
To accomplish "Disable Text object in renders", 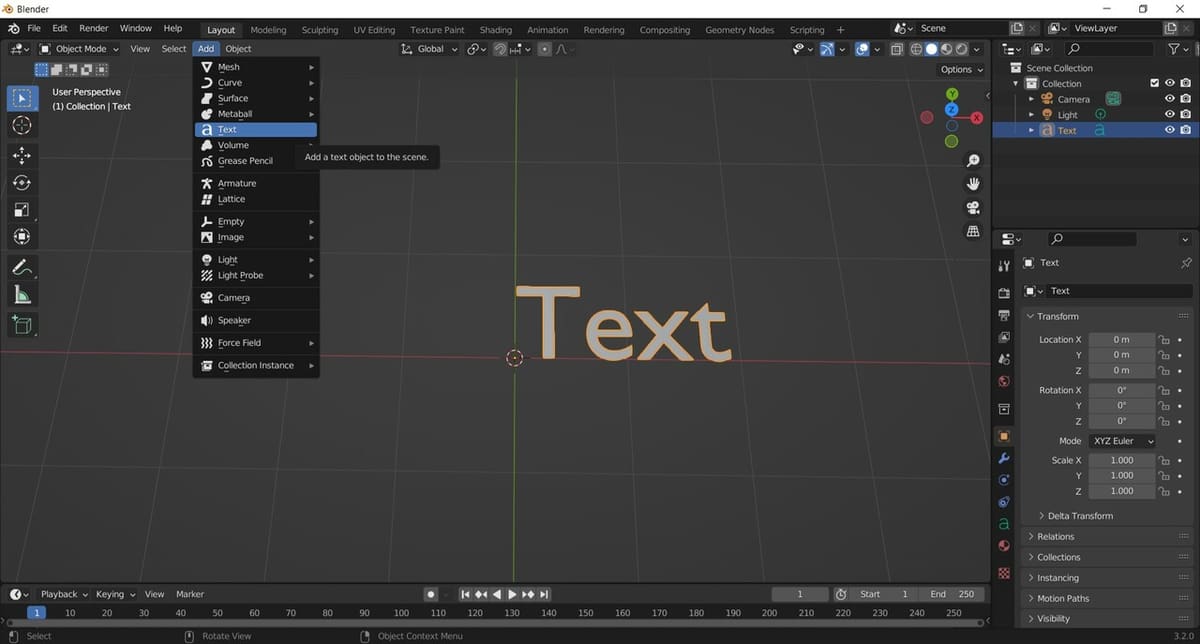I will tap(1185, 130).
